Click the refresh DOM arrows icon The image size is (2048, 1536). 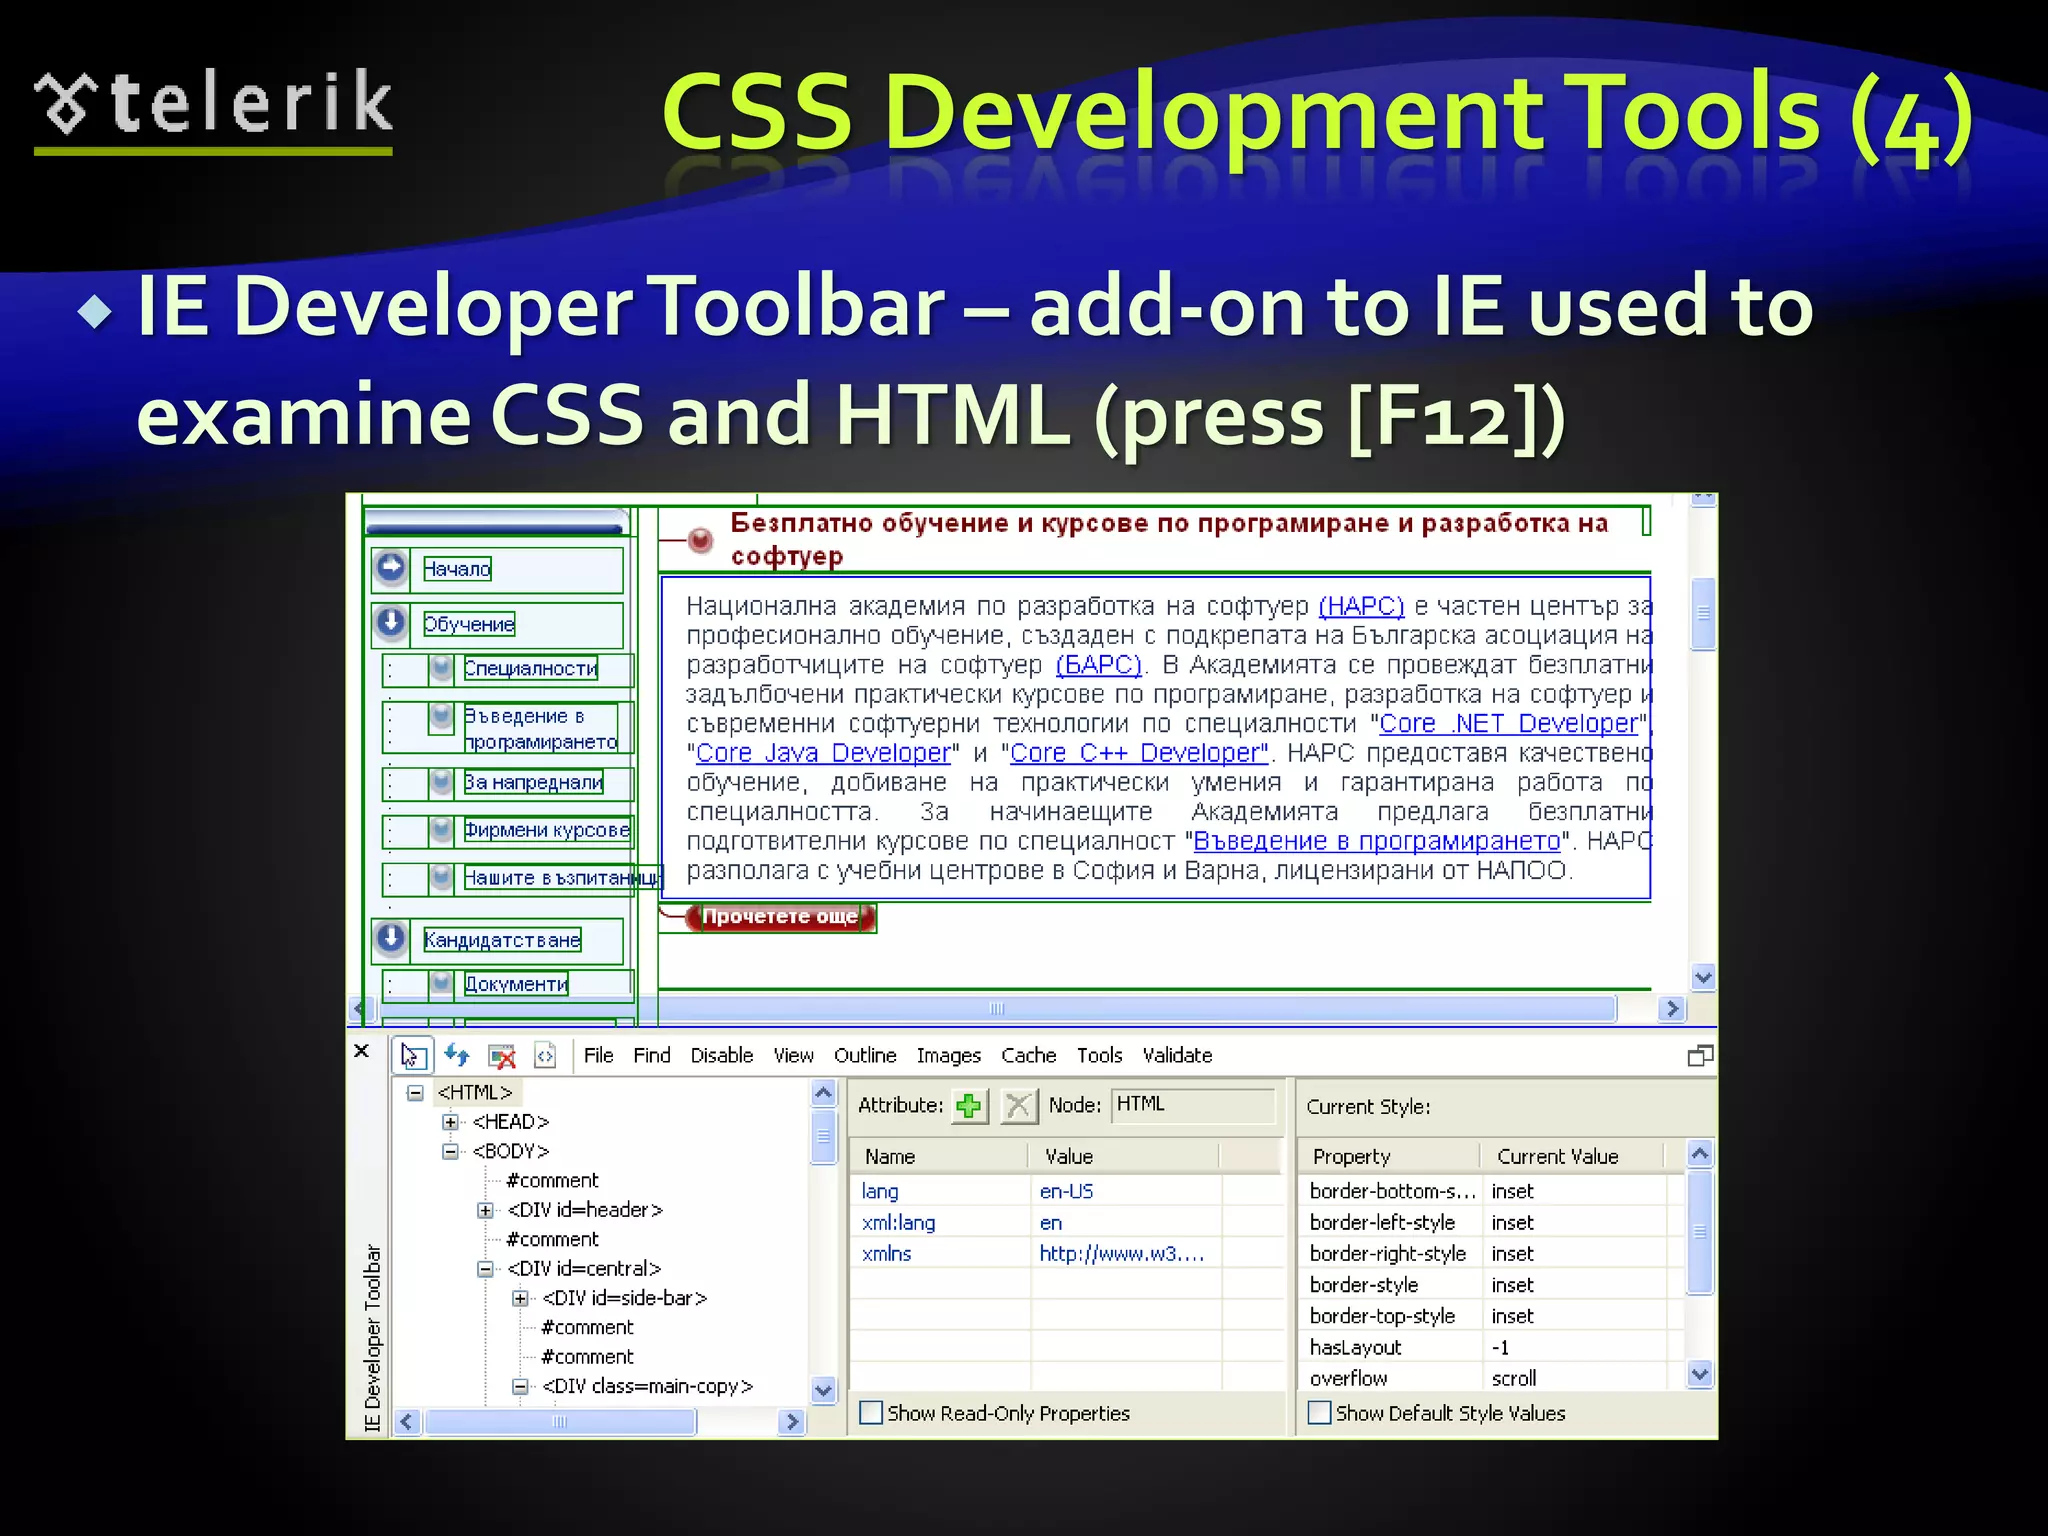coord(457,1055)
